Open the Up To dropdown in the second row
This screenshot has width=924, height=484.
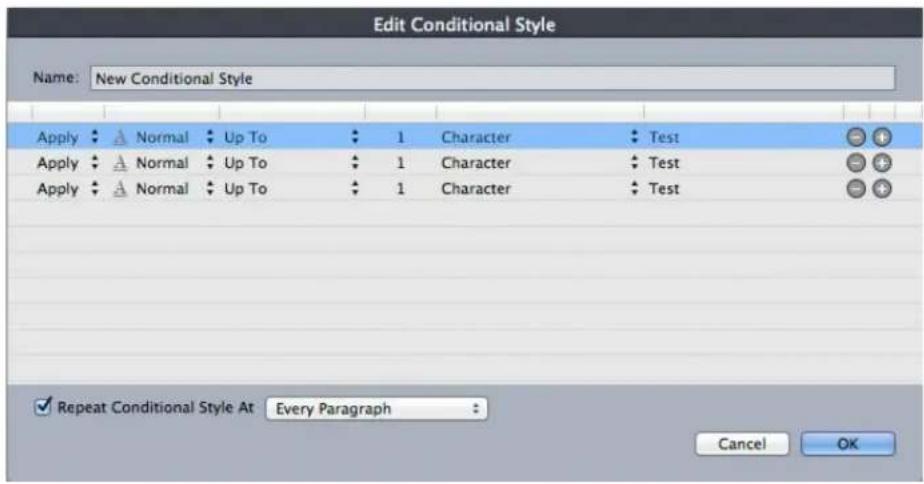coord(291,163)
